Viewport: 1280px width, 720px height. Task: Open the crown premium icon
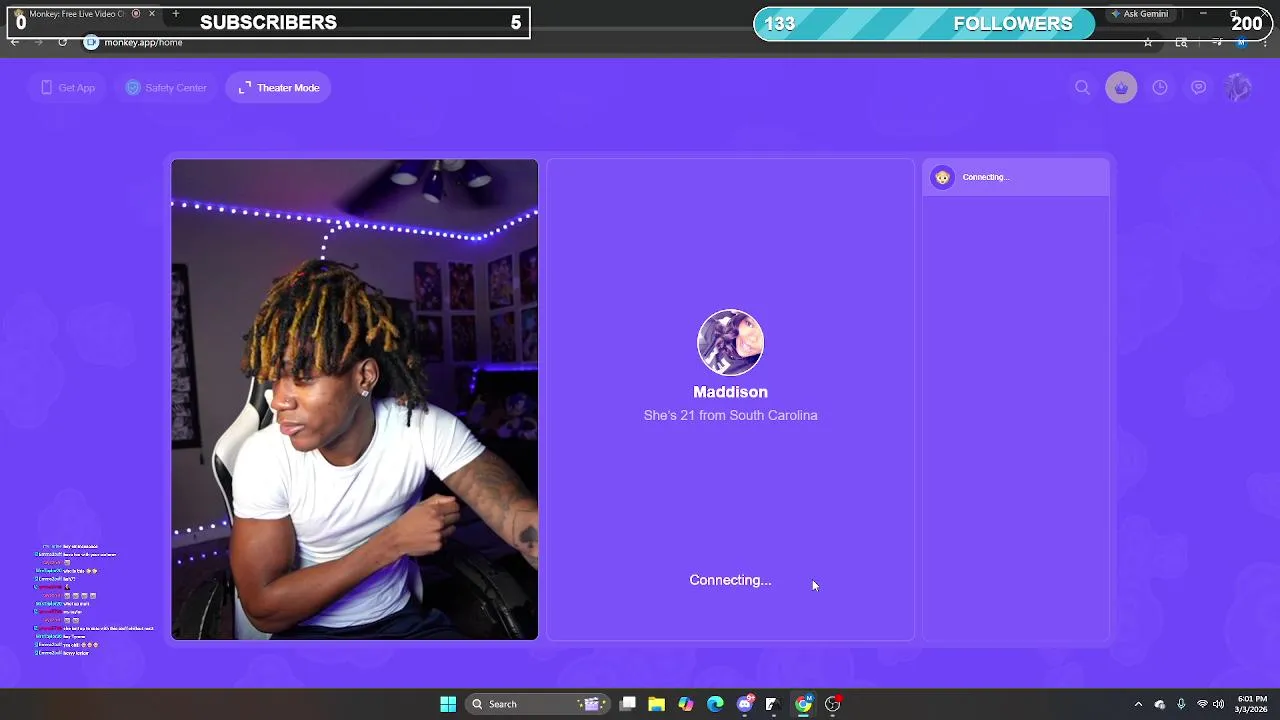tap(1121, 88)
